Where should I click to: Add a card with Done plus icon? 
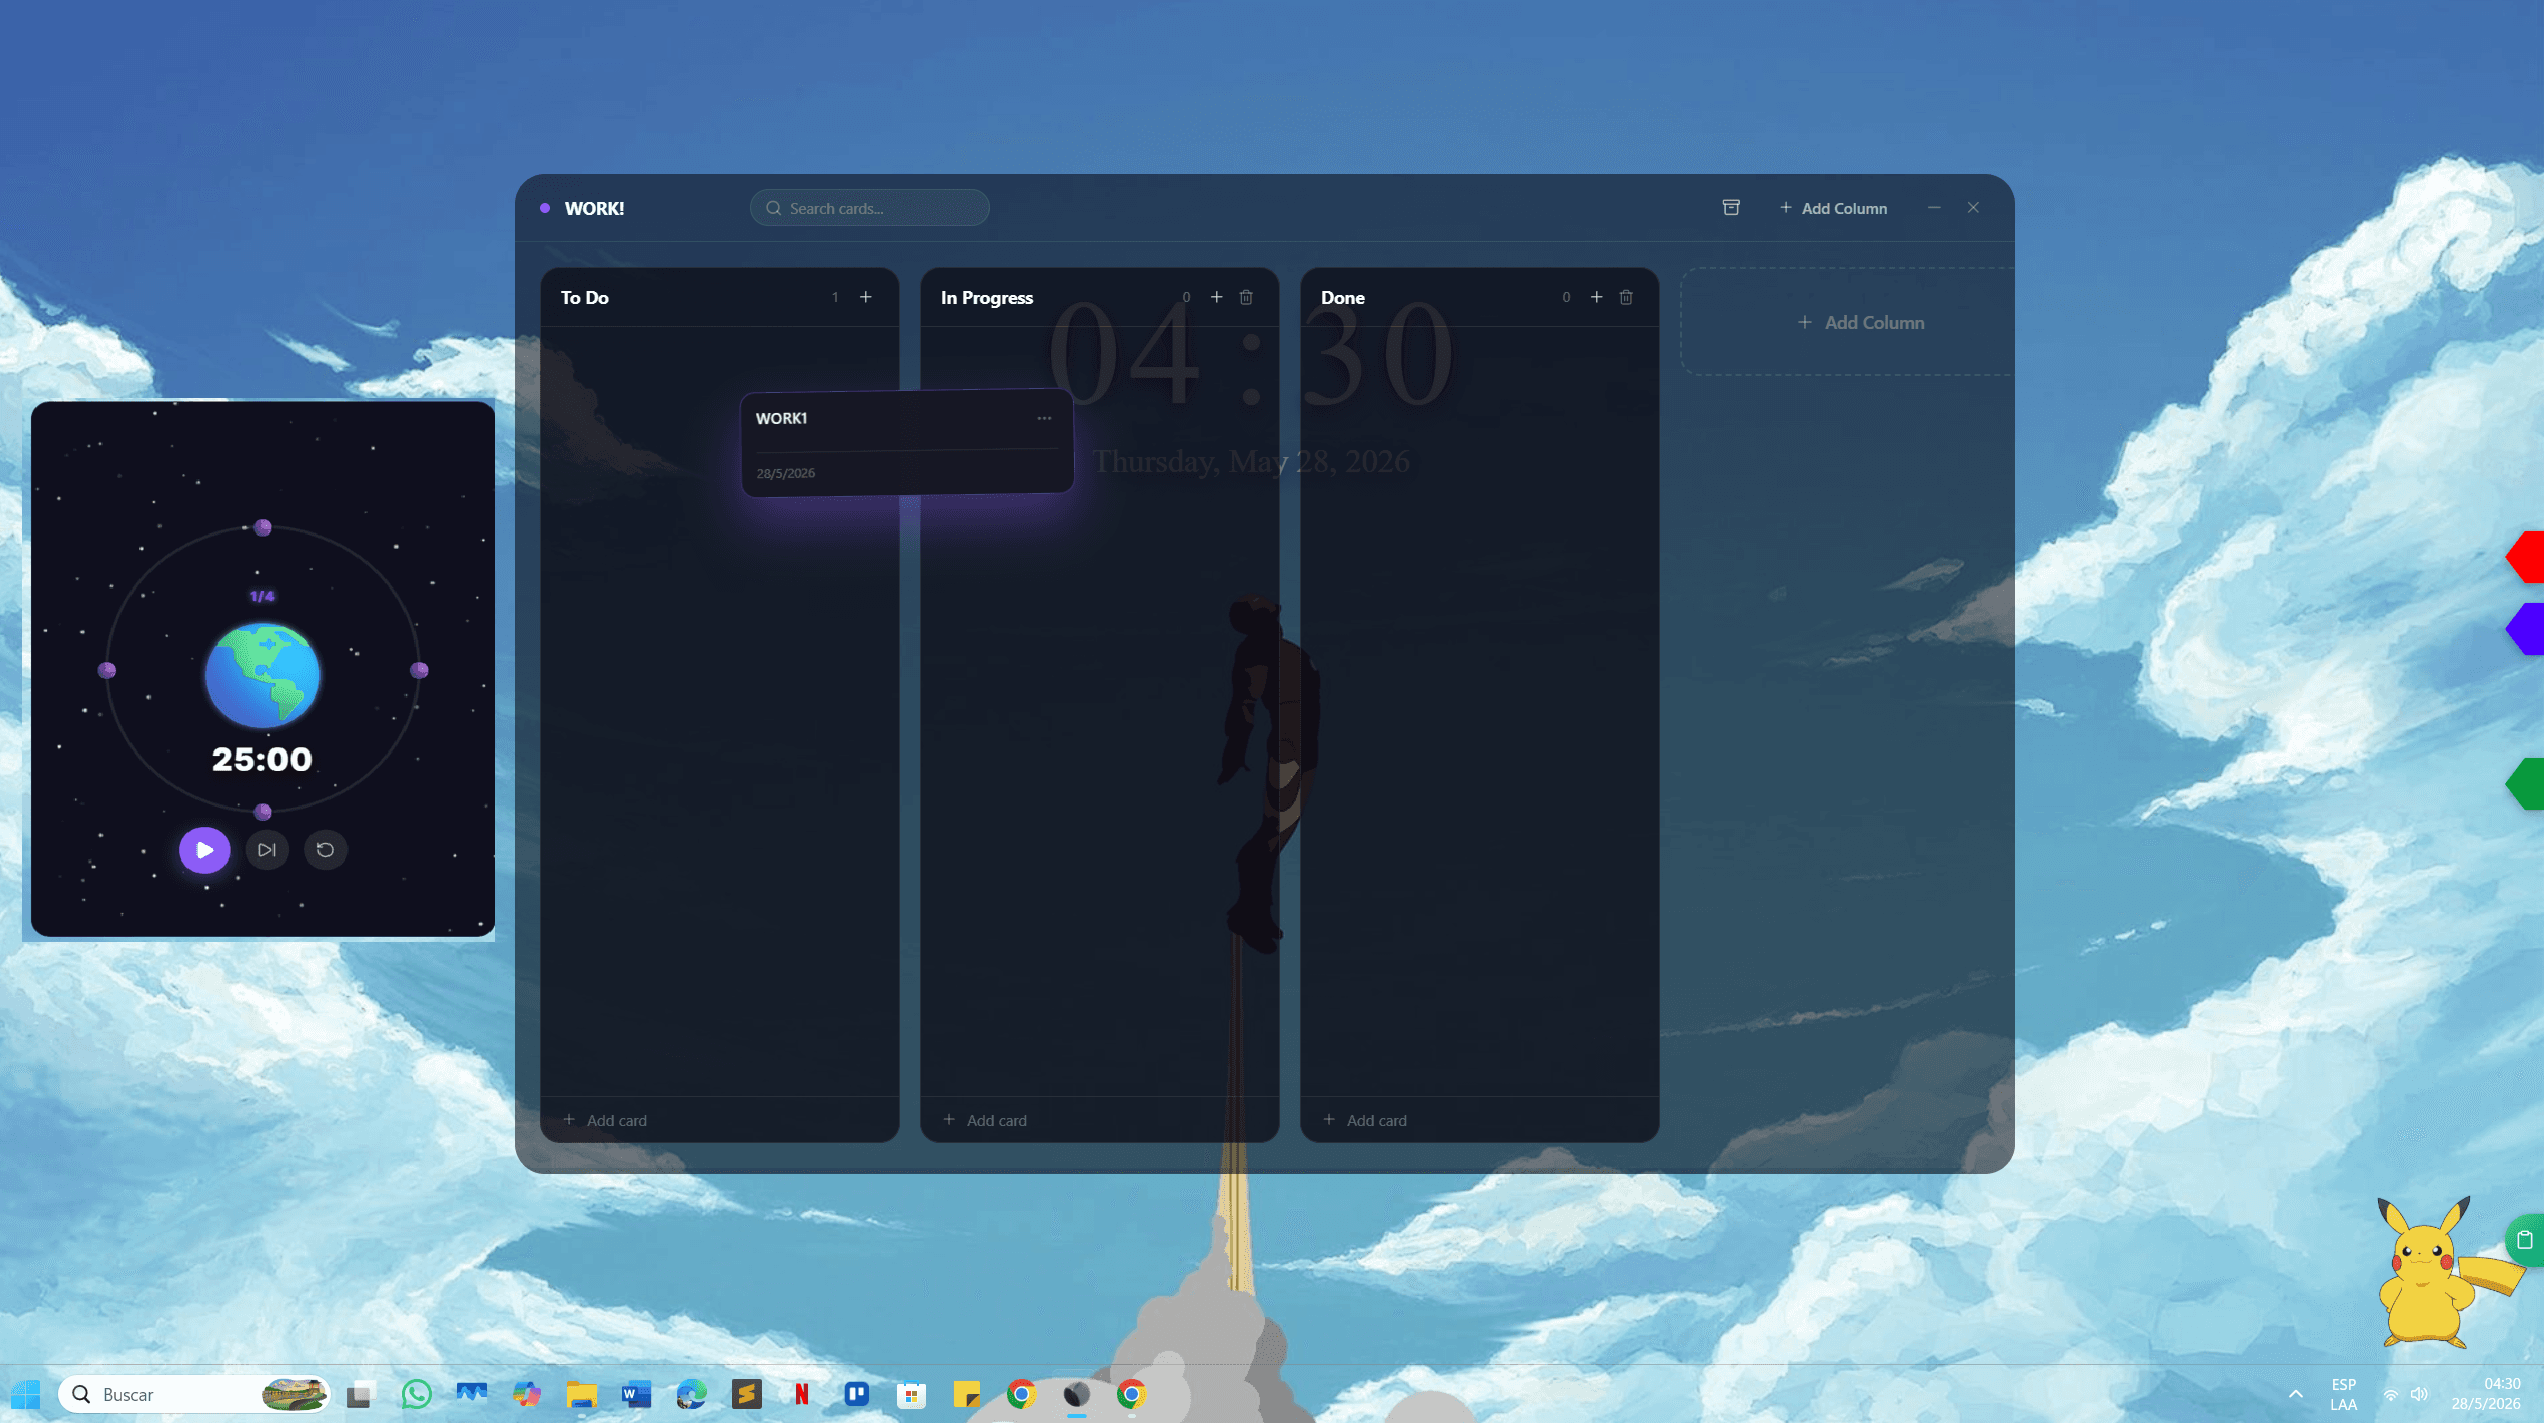click(x=1596, y=297)
